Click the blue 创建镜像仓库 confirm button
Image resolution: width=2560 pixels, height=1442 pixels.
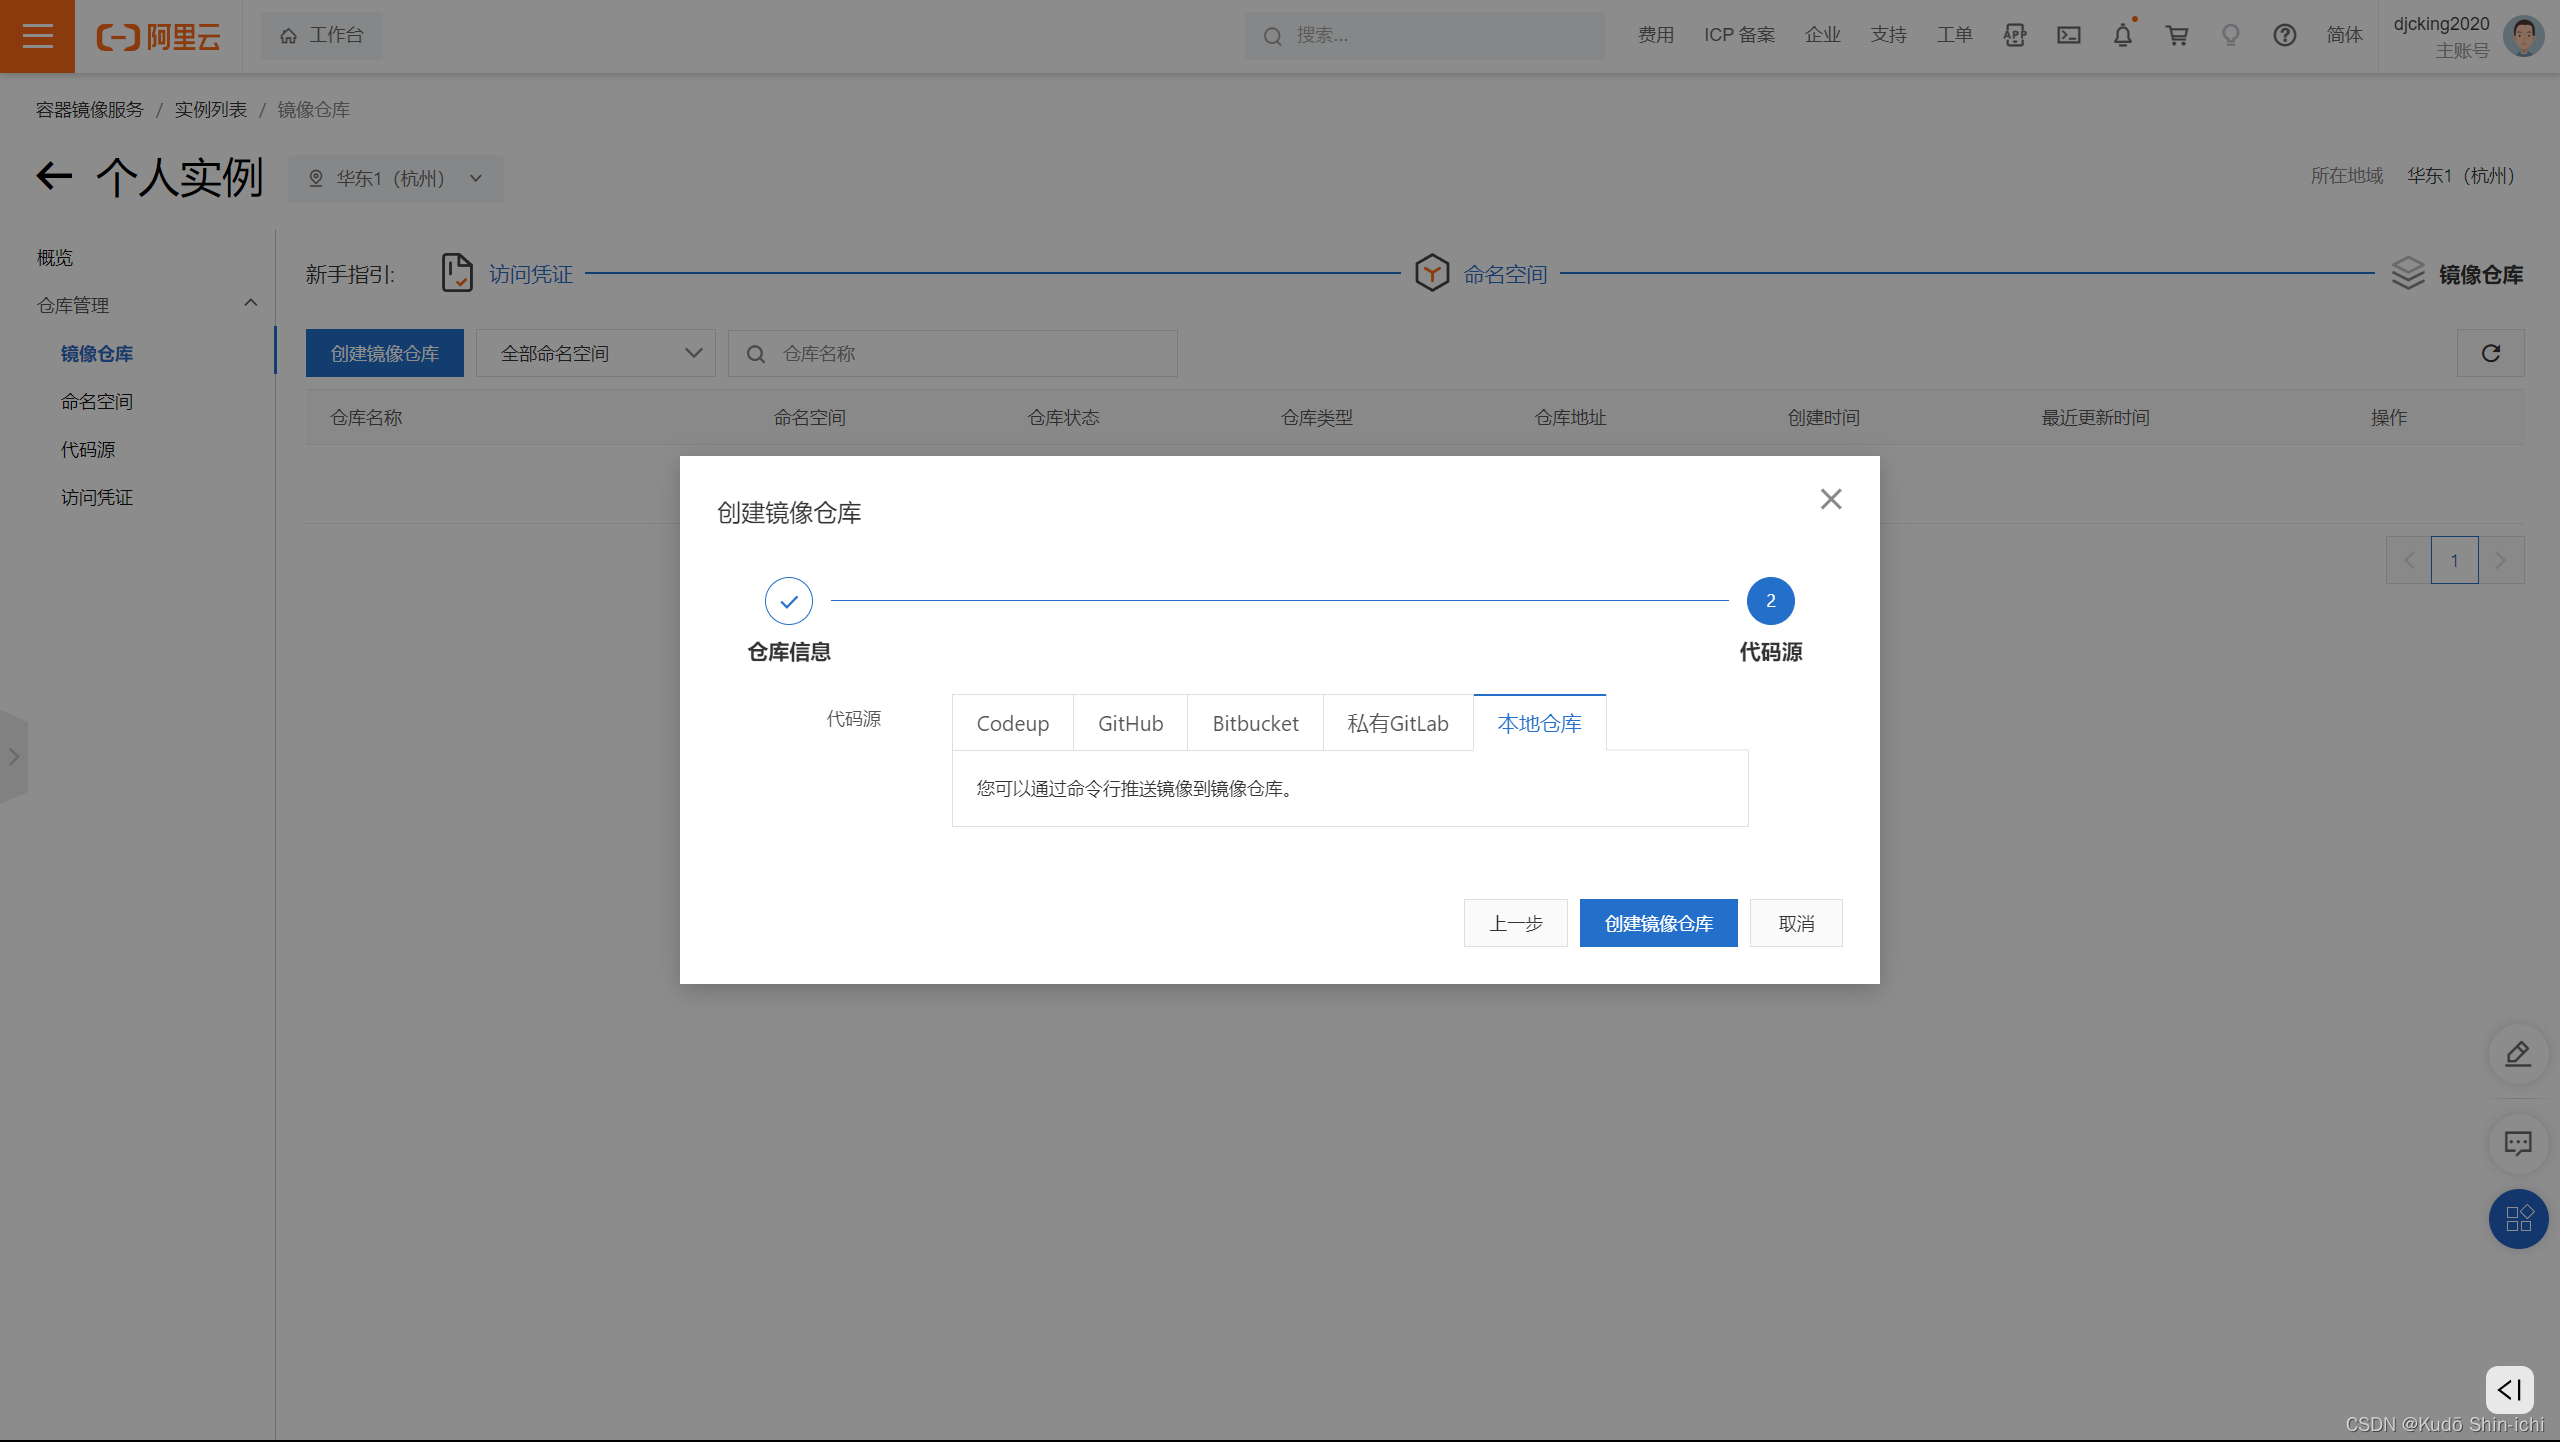click(1658, 923)
